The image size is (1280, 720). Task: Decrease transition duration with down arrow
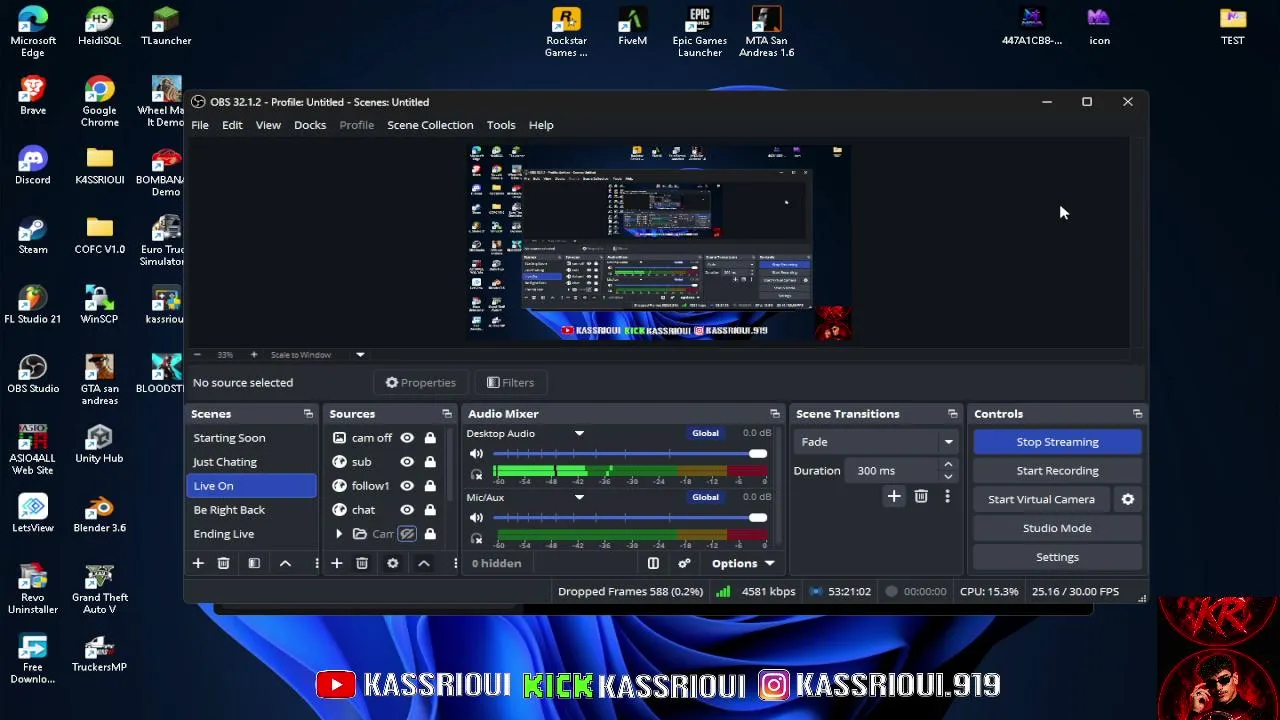tap(948, 477)
